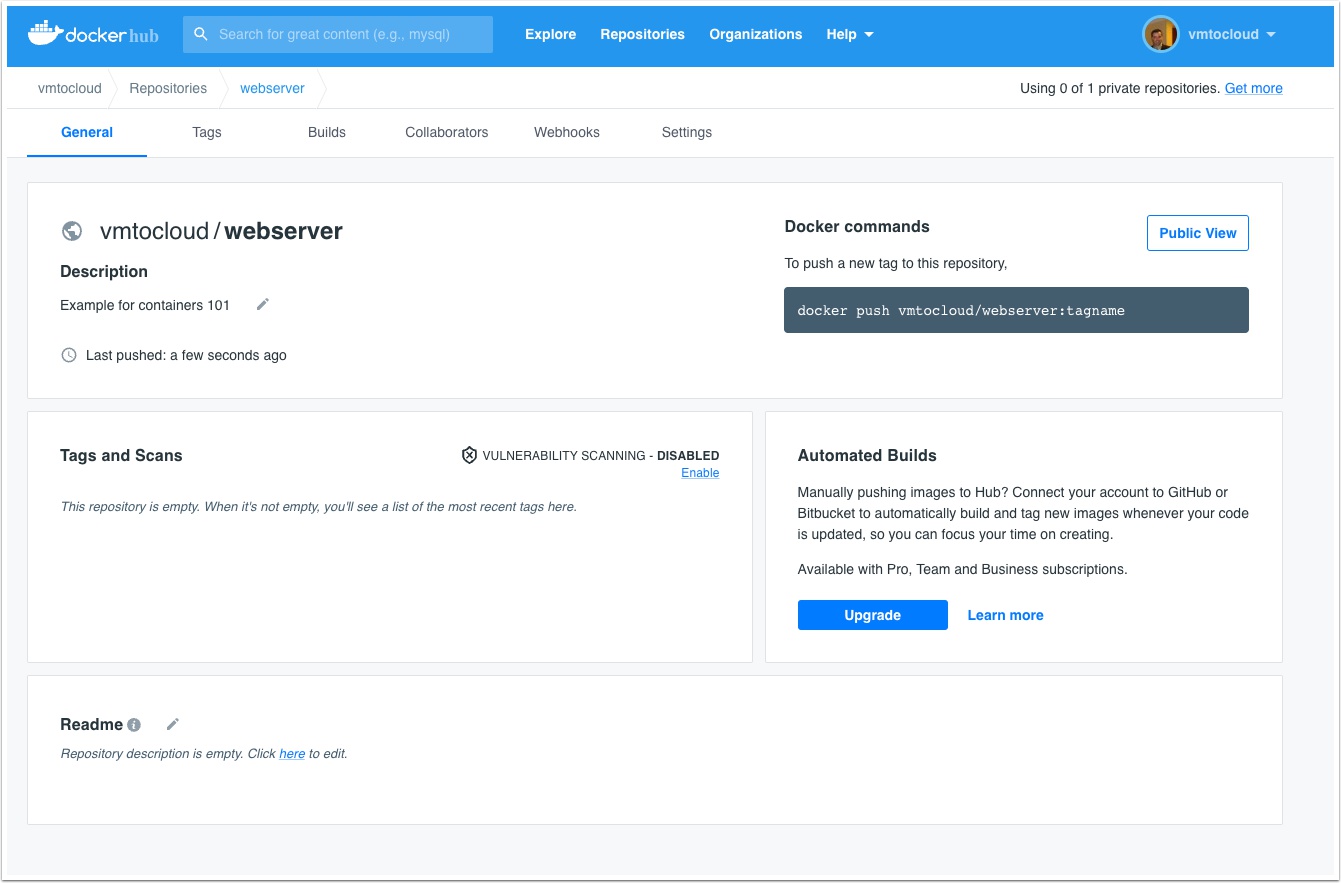This screenshot has width=1341, height=883.
Task: Open Organizations in top navigation
Action: [756, 34]
